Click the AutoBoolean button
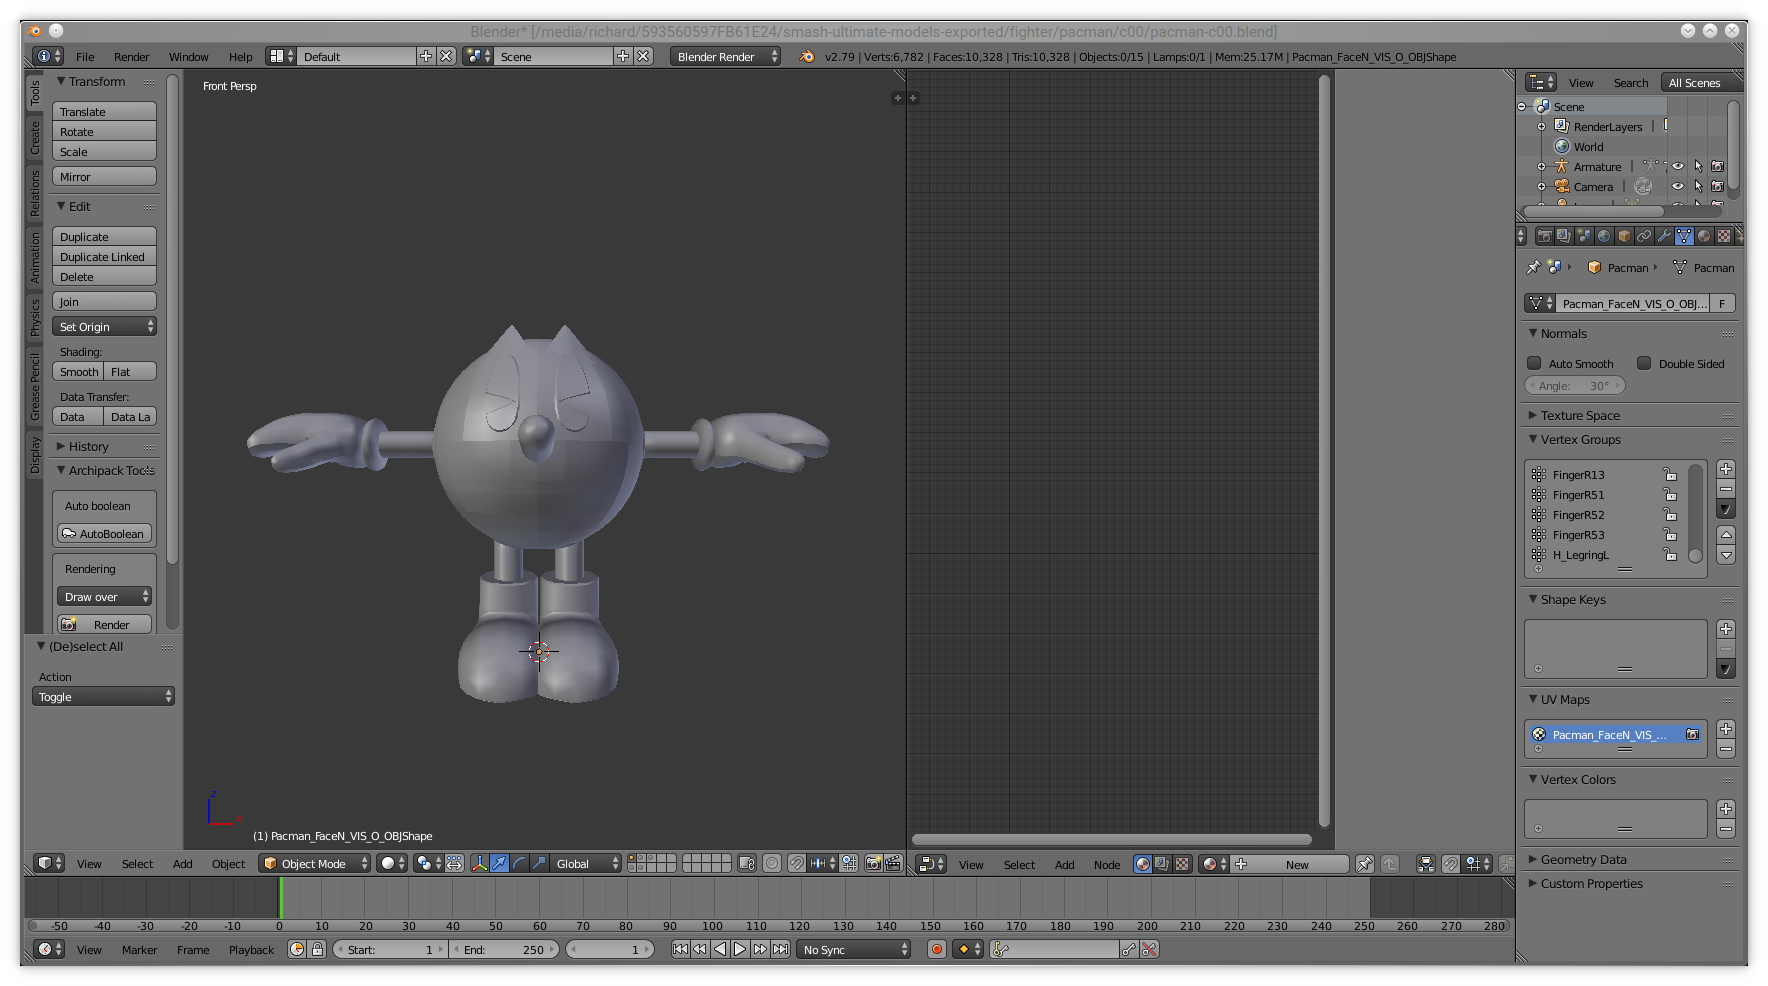This screenshot has height=986, width=1768. [x=104, y=534]
